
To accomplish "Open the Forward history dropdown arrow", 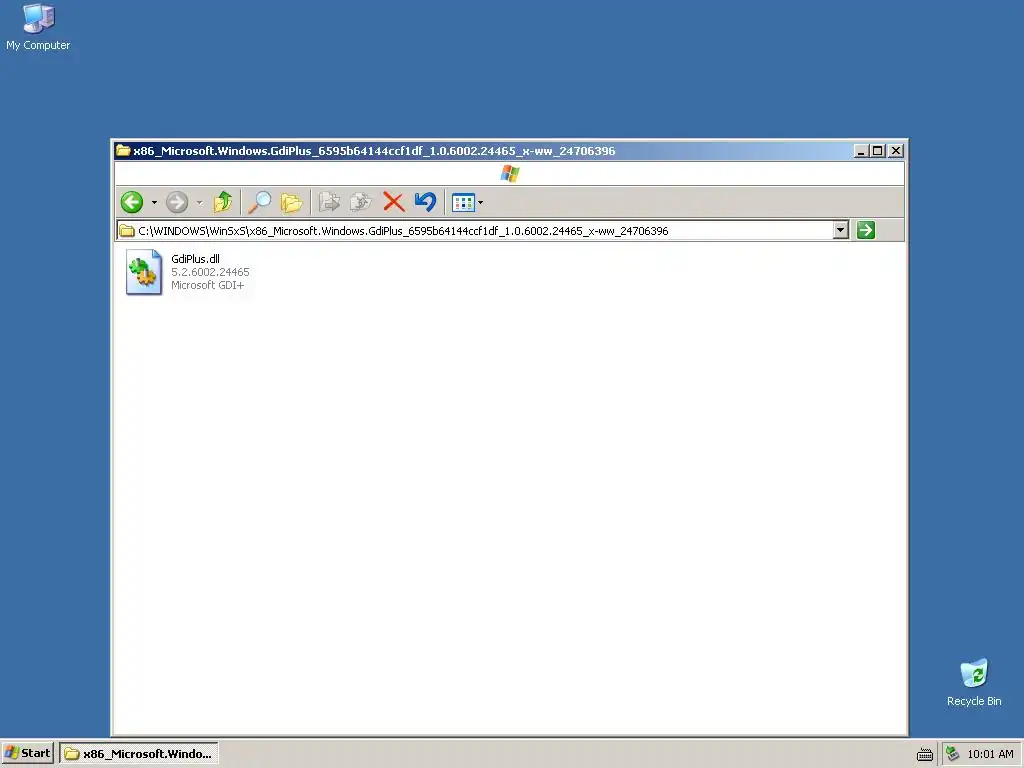I will (199, 202).
